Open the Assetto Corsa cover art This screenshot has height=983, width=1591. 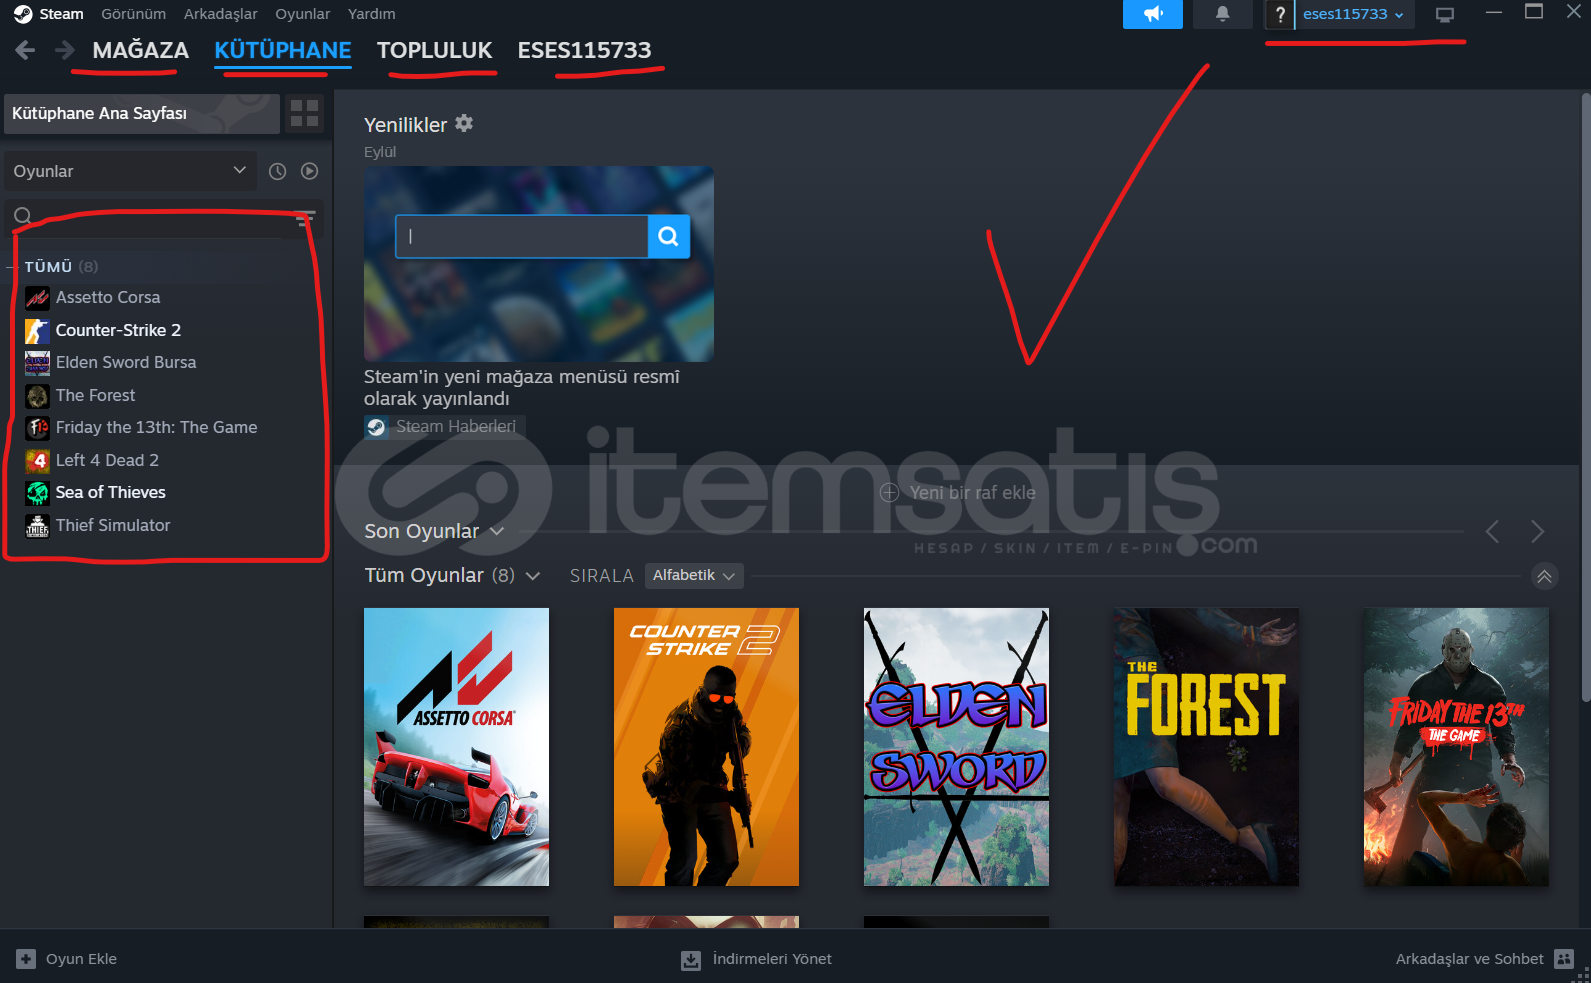tap(456, 747)
